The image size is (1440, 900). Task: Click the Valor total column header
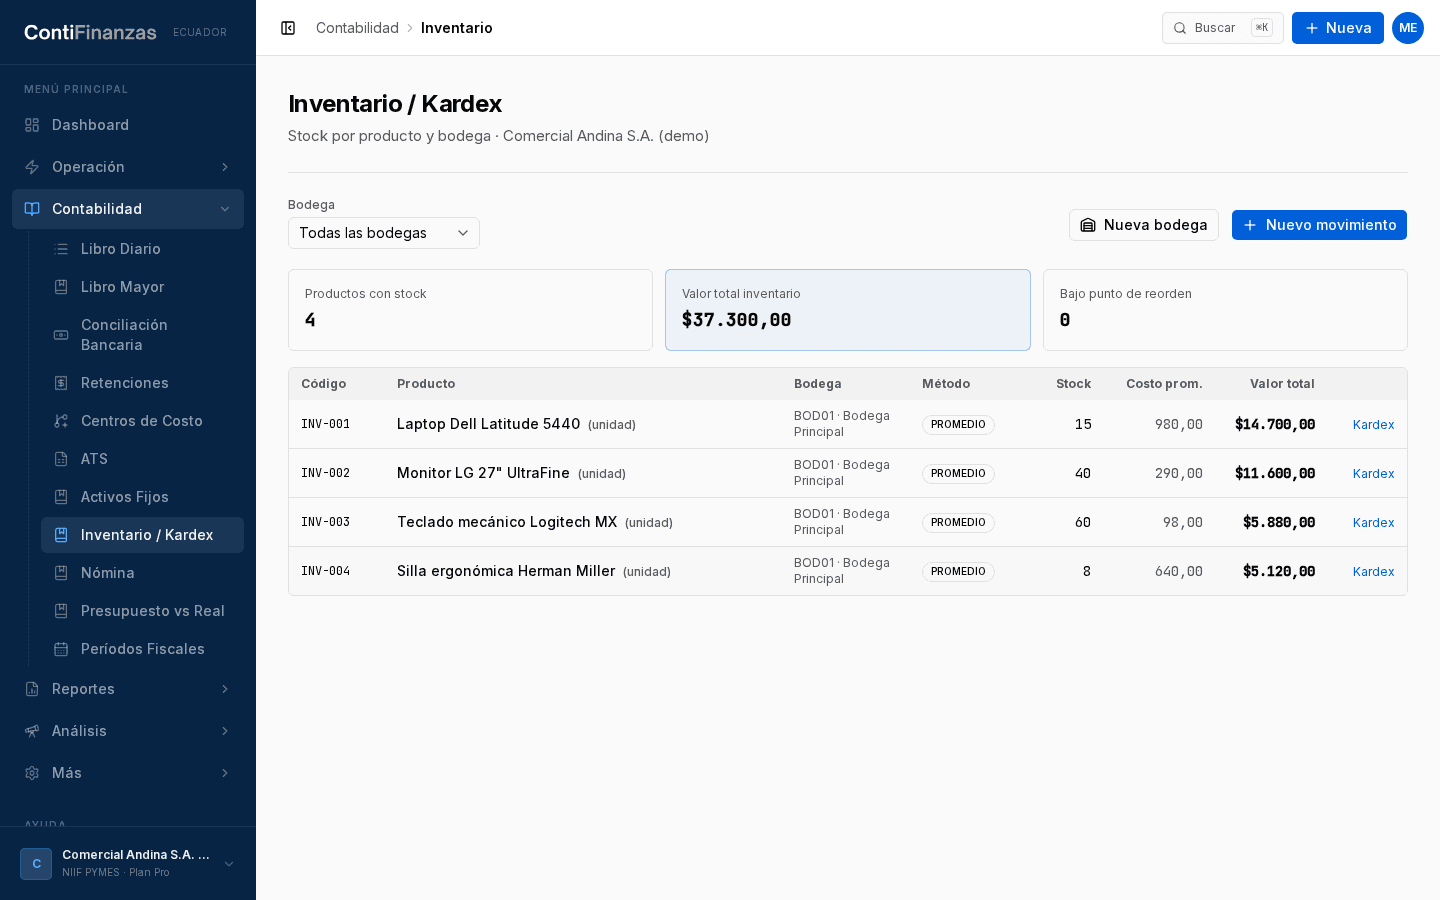click(1282, 384)
